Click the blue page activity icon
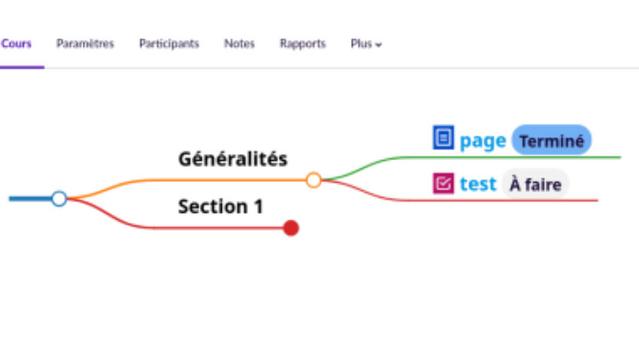 point(443,138)
